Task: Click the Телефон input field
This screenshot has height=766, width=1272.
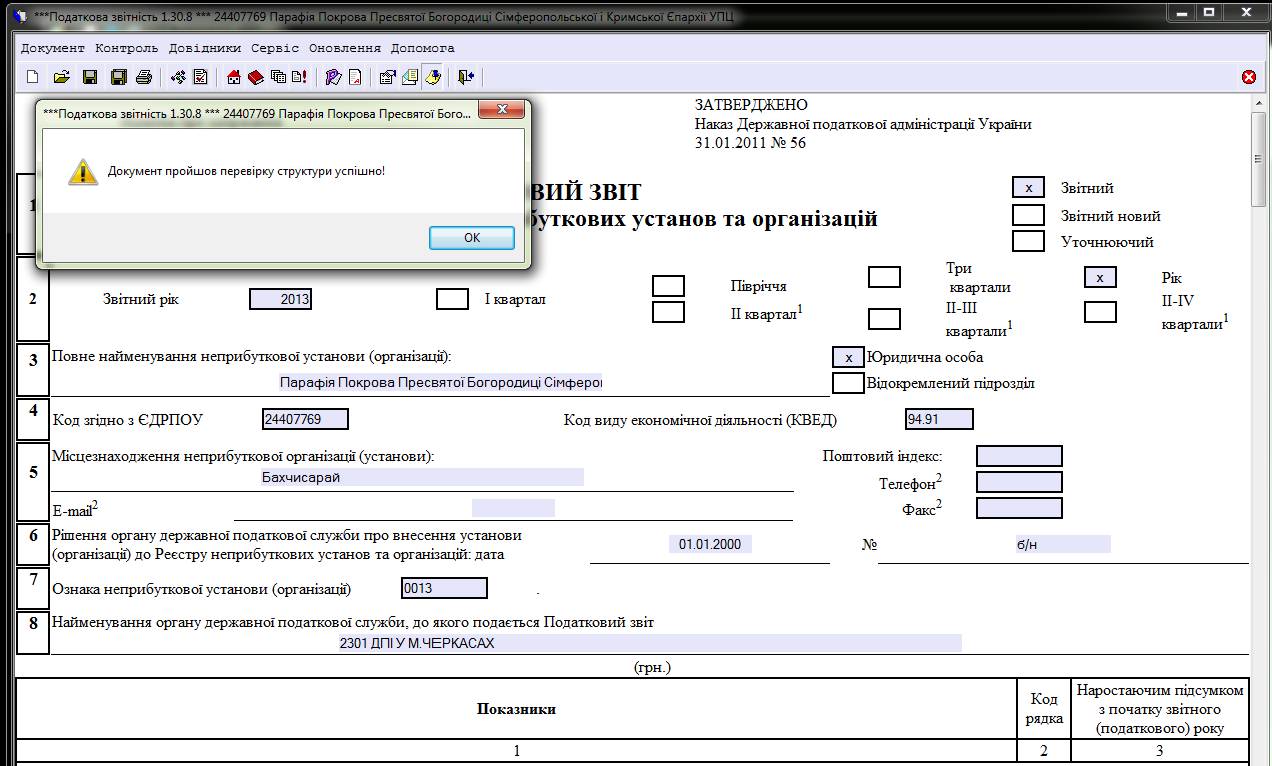Action: pyautogui.click(x=1019, y=482)
